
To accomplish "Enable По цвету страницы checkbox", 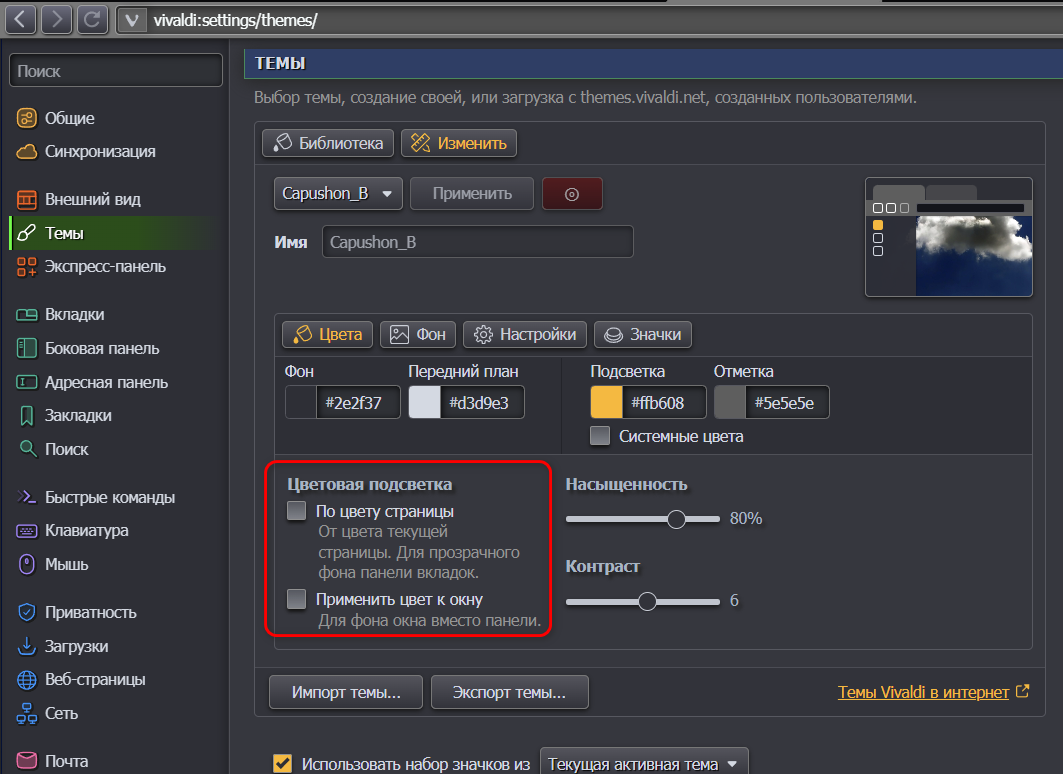I will (x=296, y=510).
